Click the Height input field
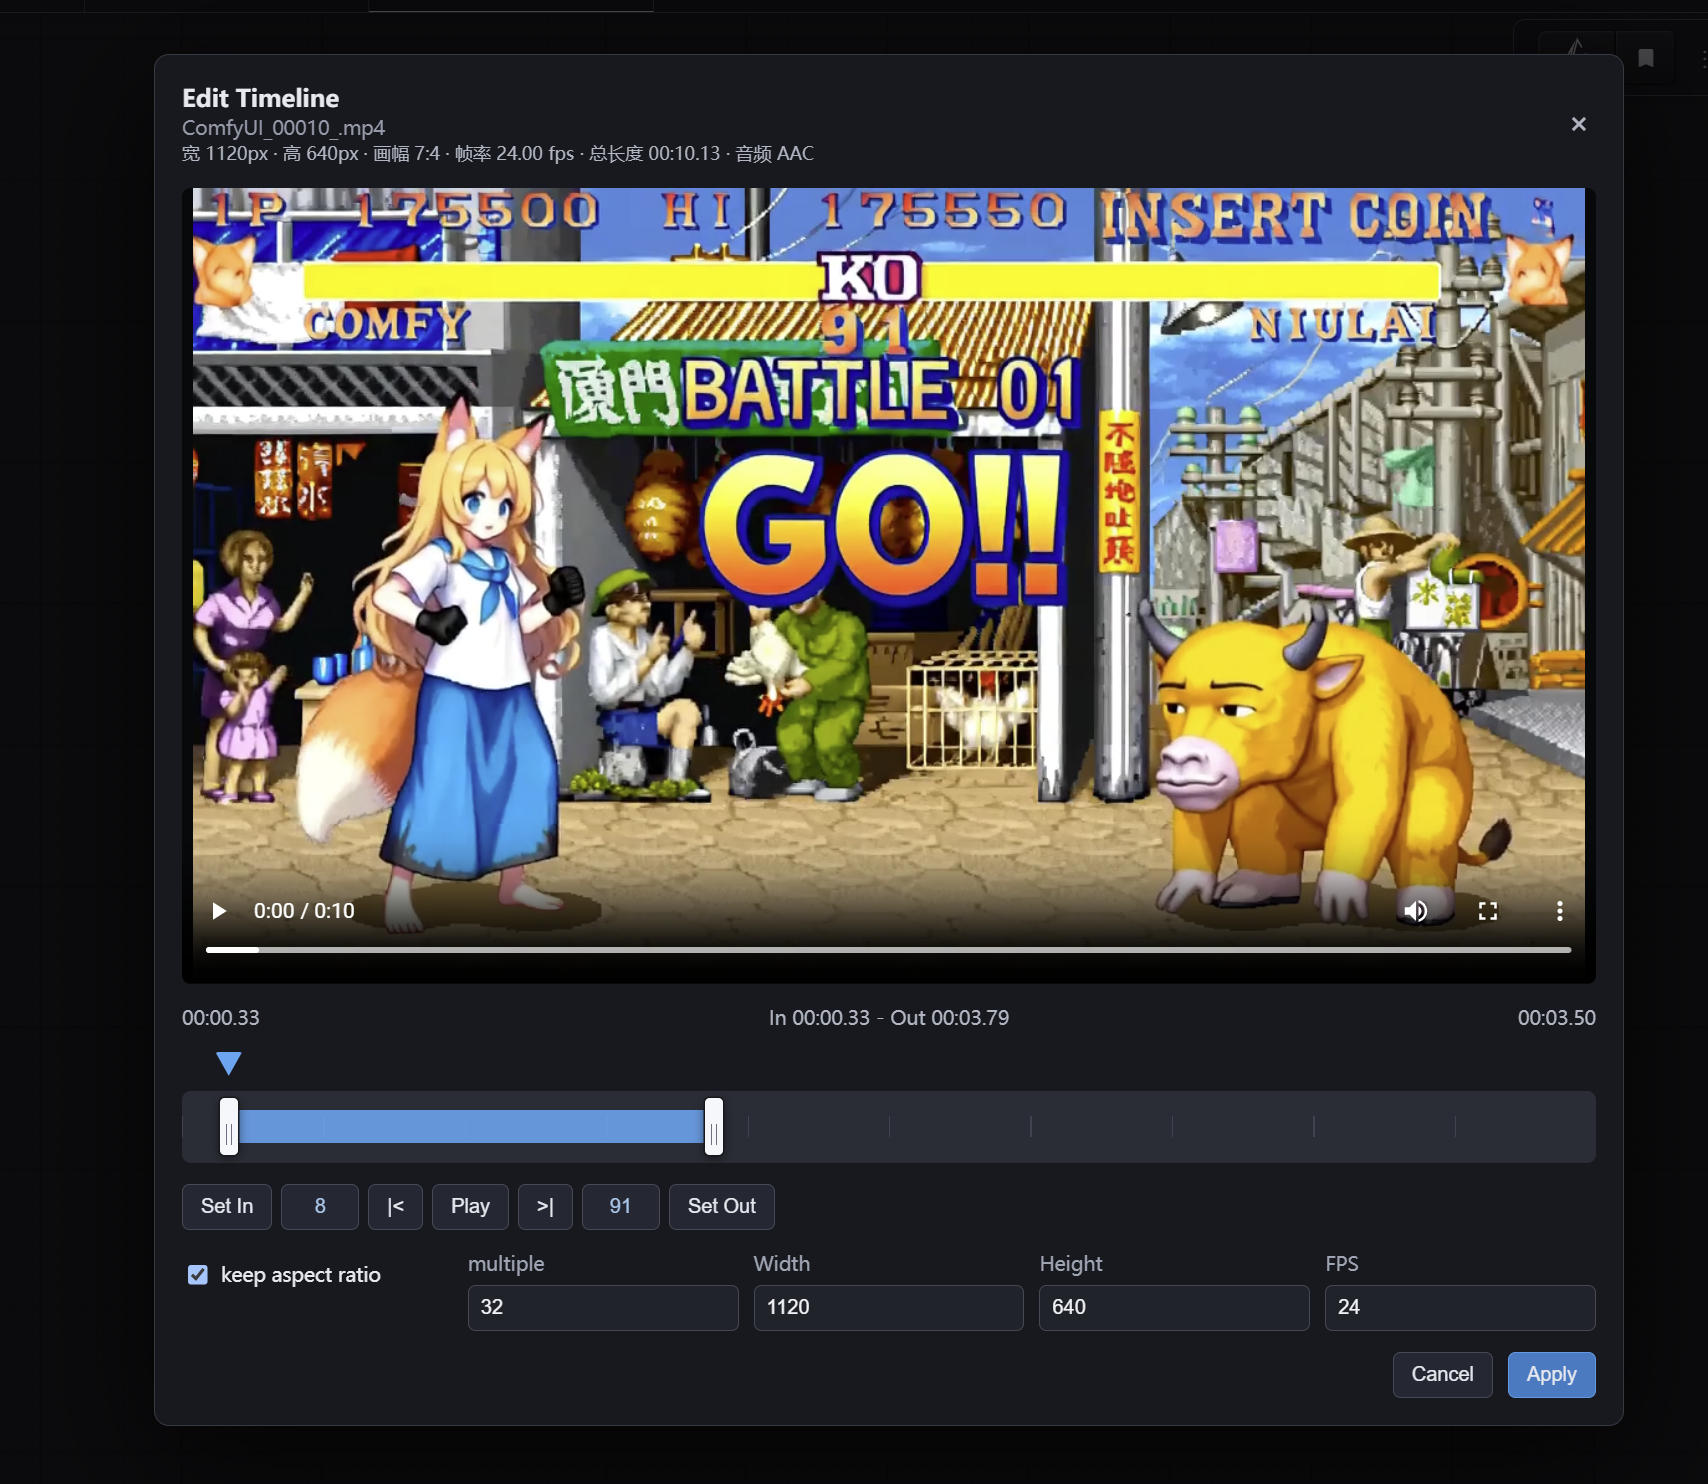Screen dimensions: 1708x1484 tap(1174, 1308)
